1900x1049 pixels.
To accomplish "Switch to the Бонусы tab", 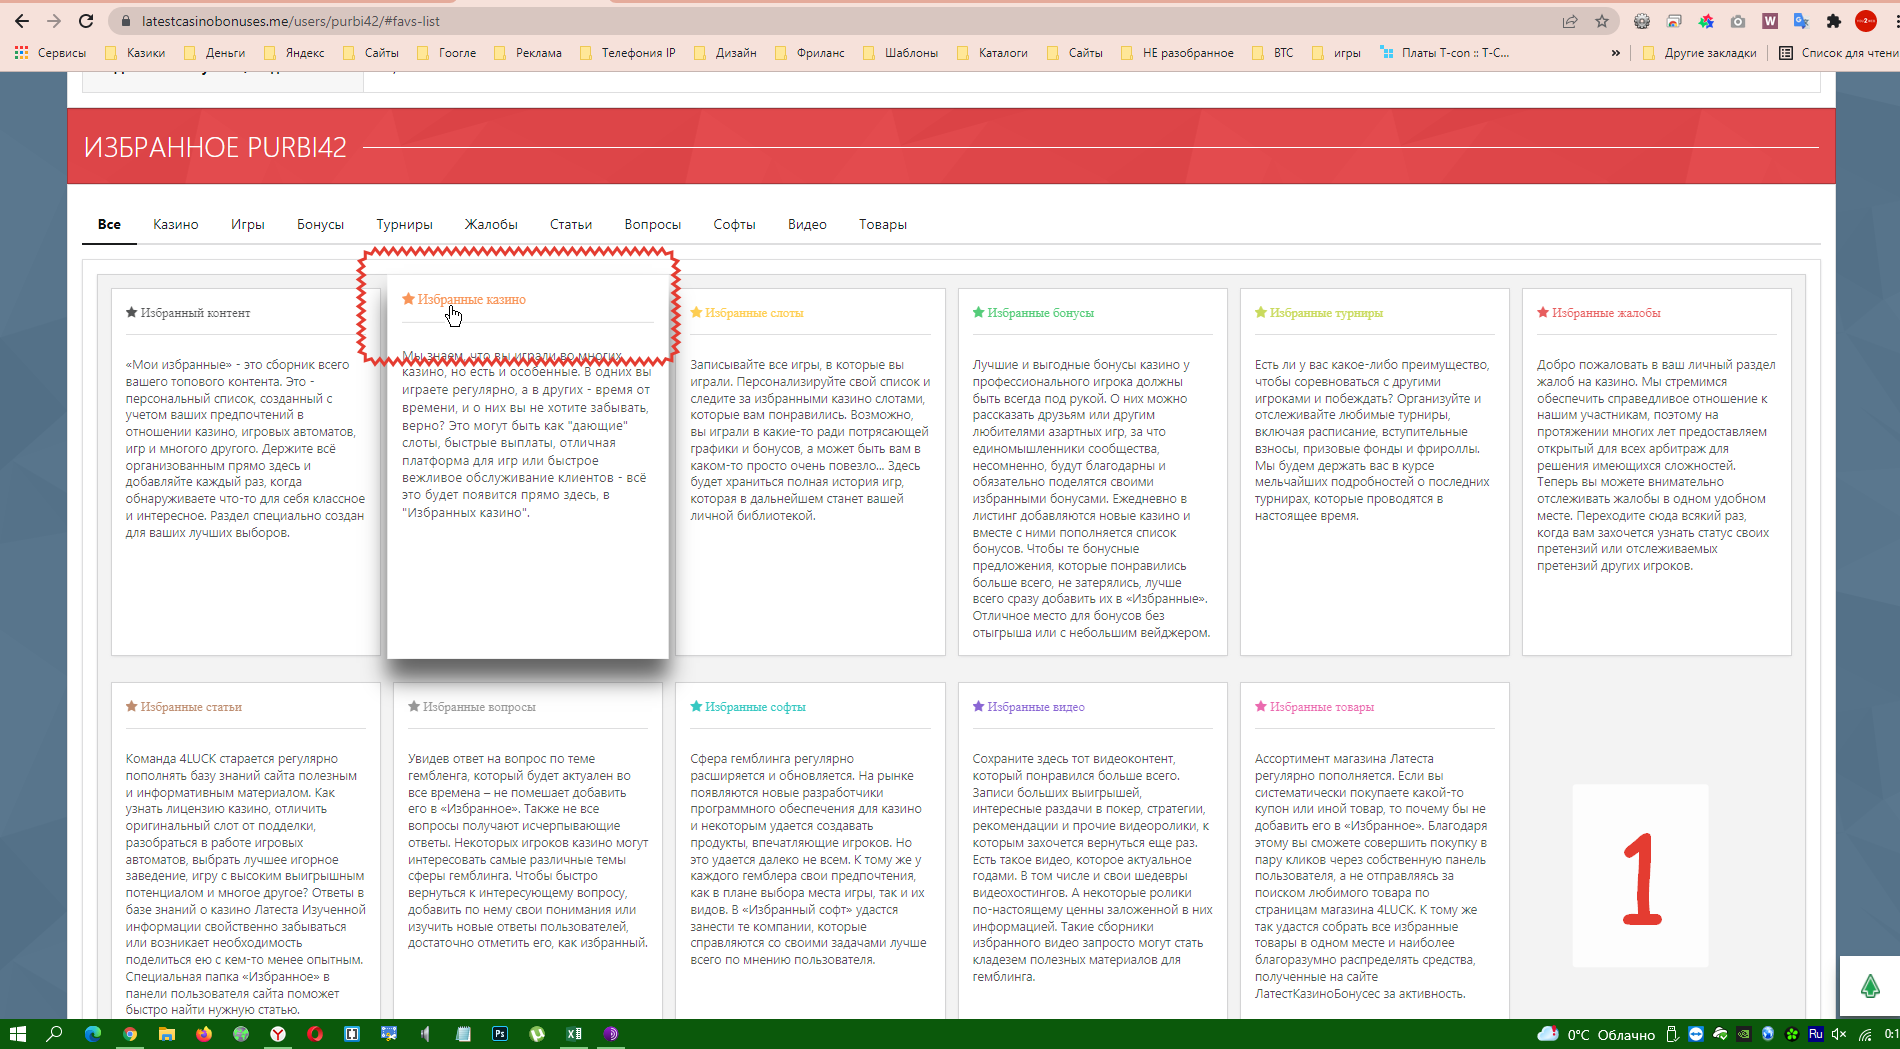I will tap(320, 225).
